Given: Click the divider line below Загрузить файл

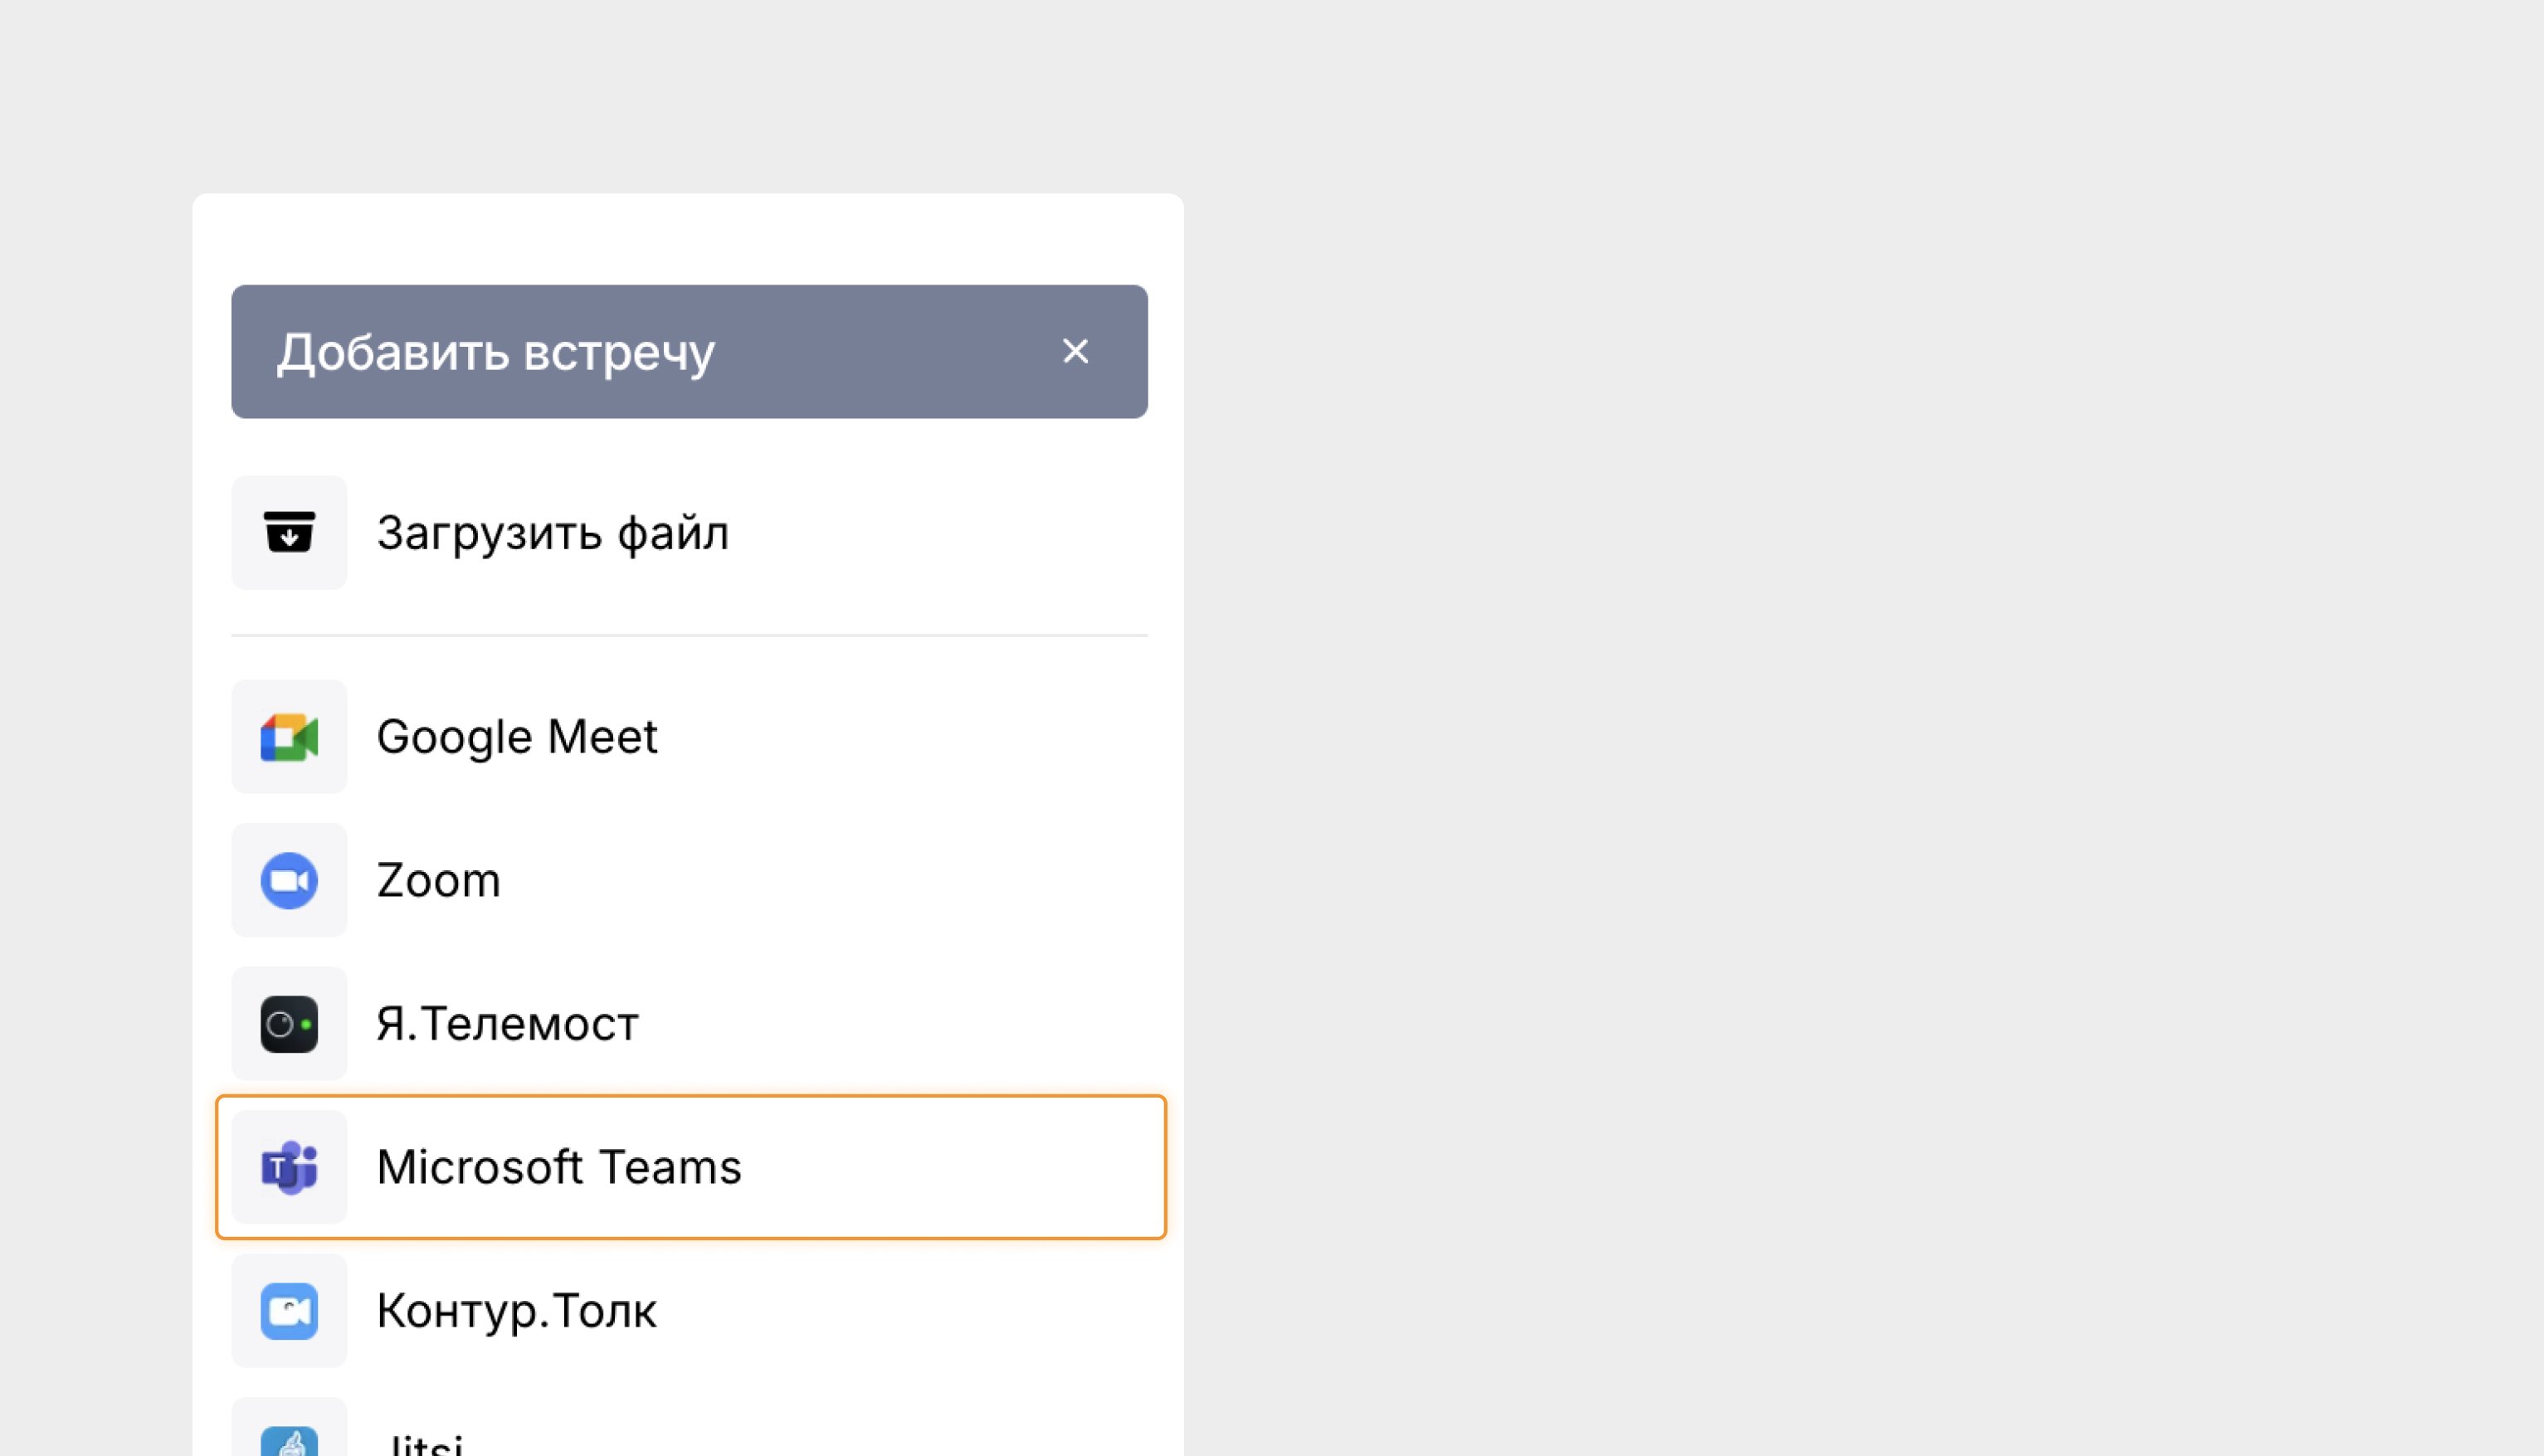Looking at the screenshot, I should coord(689,635).
